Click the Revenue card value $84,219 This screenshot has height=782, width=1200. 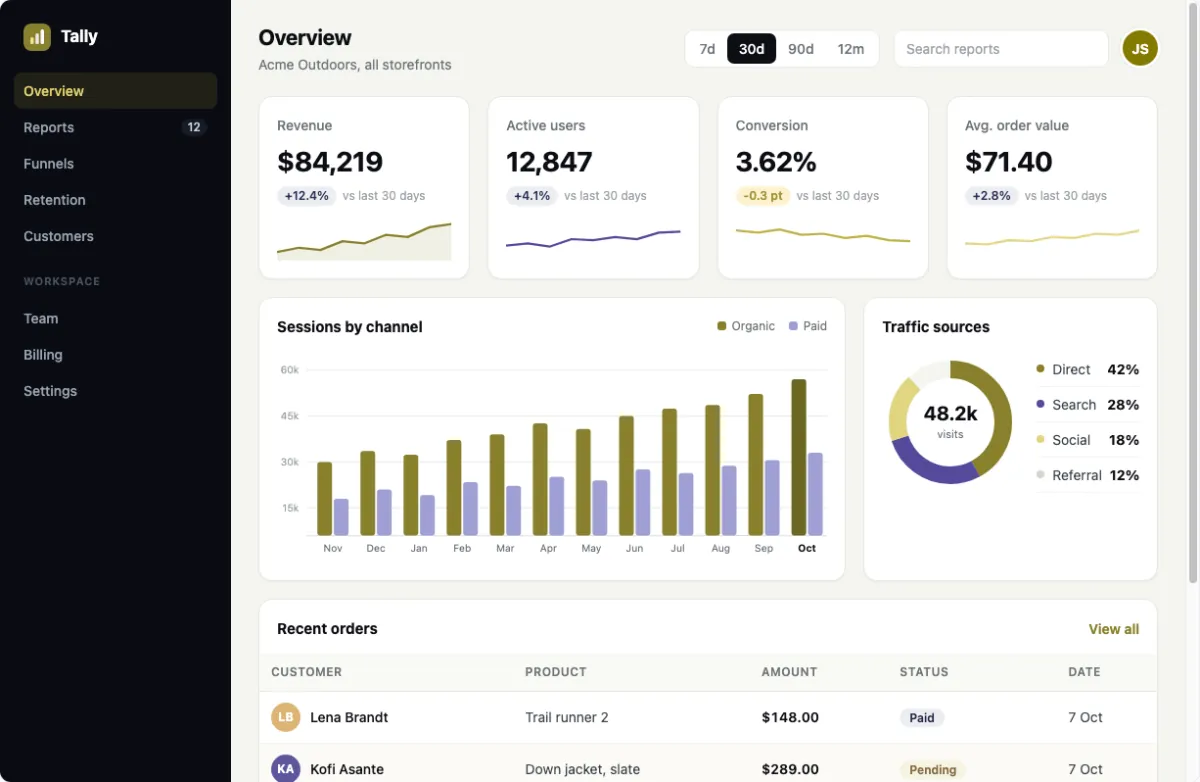(330, 162)
